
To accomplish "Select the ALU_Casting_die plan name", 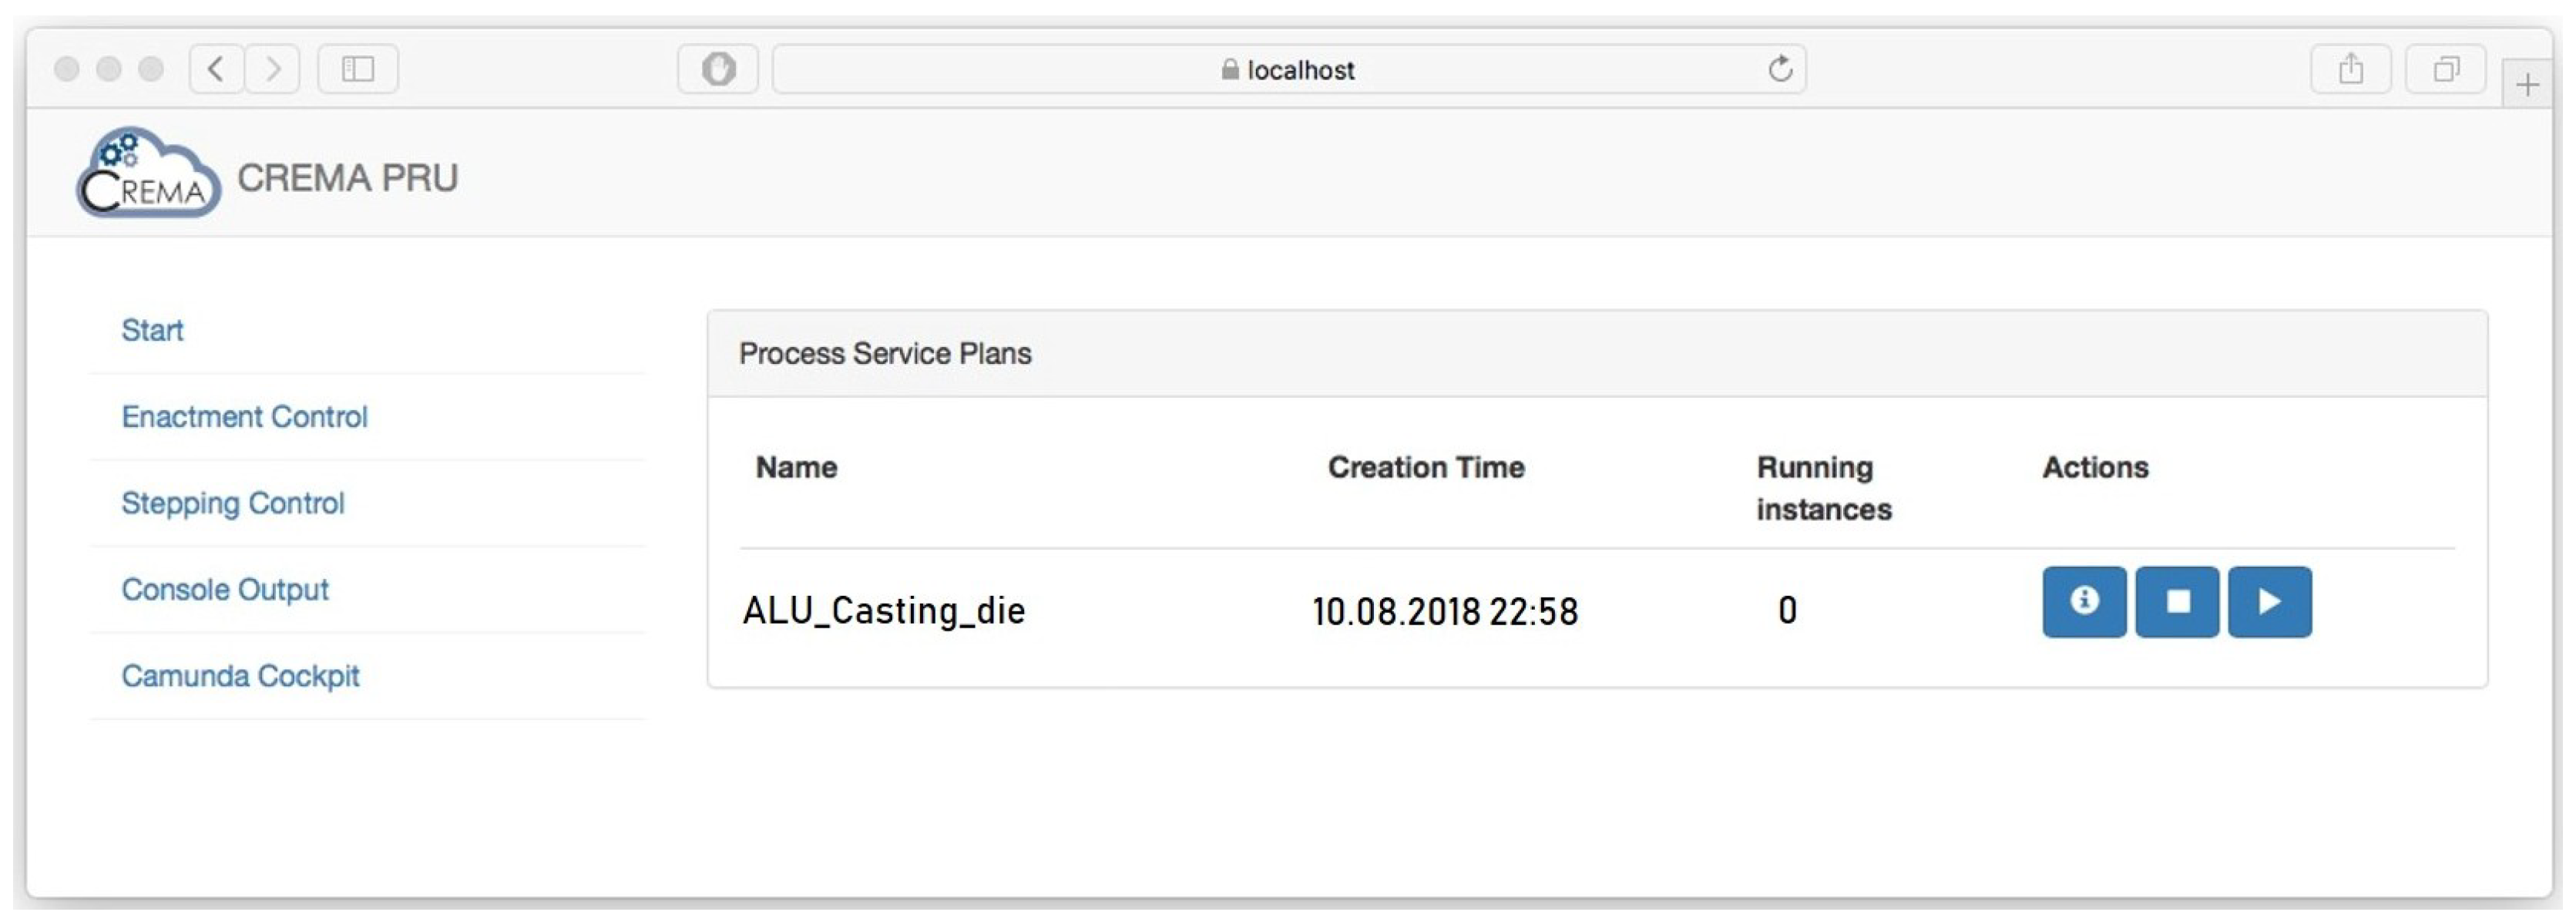I will point(883,610).
